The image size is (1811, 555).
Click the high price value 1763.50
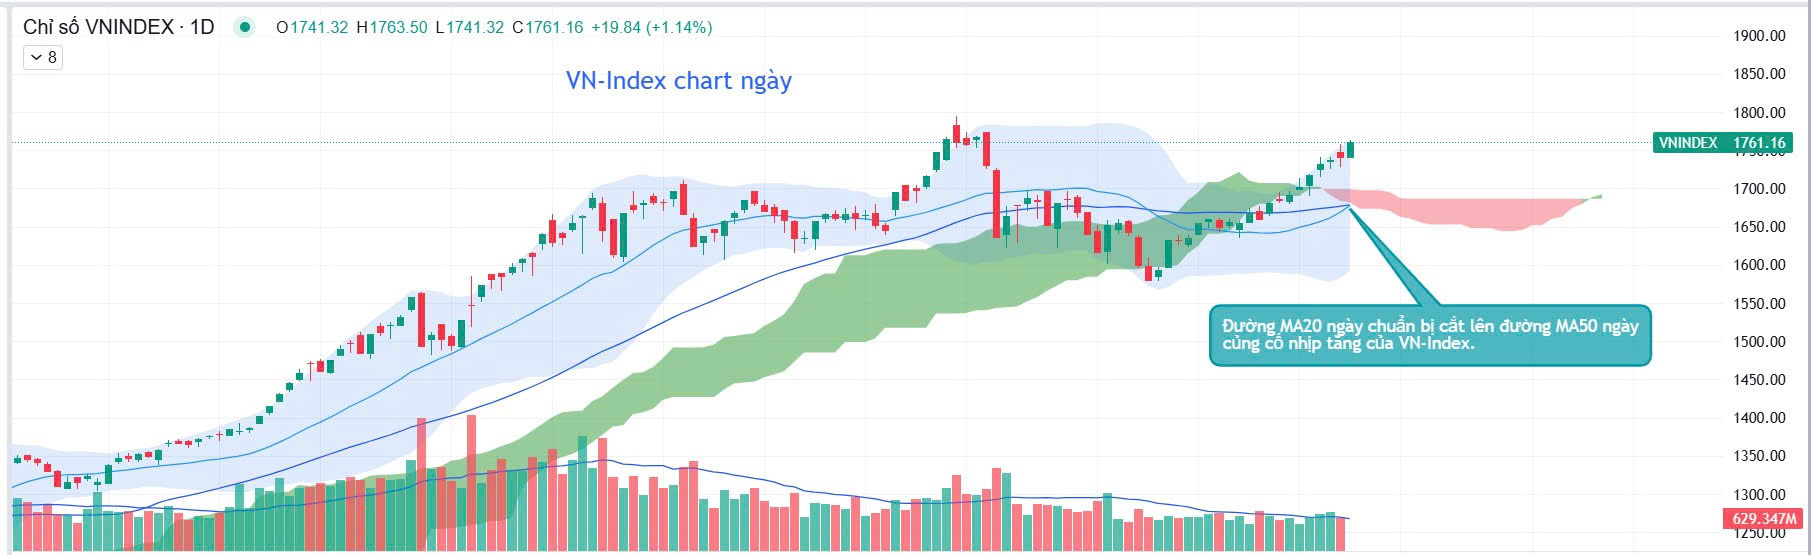pos(398,28)
